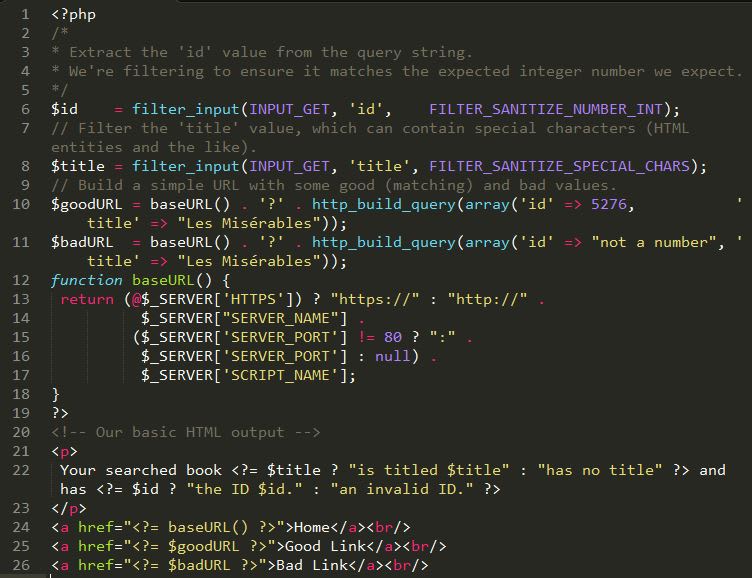The height and width of the screenshot is (578, 752).
Task: Click the "Good Link" anchor text
Action: tap(326, 546)
